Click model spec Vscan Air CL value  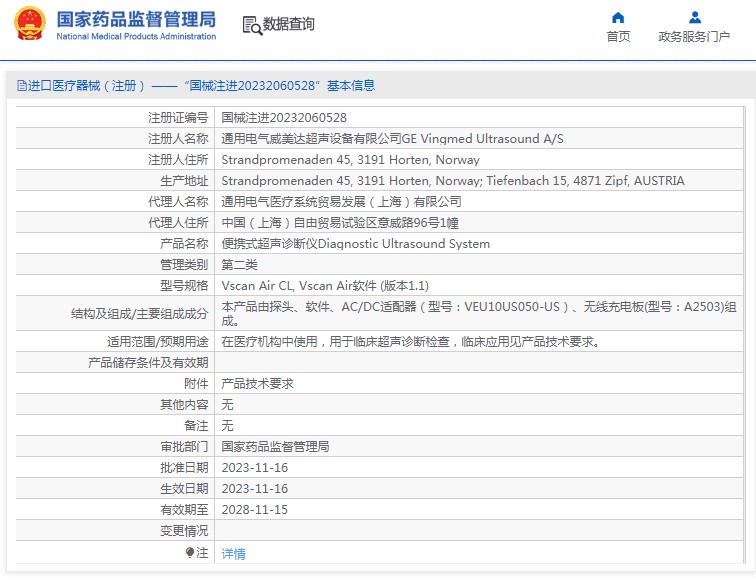(325, 286)
